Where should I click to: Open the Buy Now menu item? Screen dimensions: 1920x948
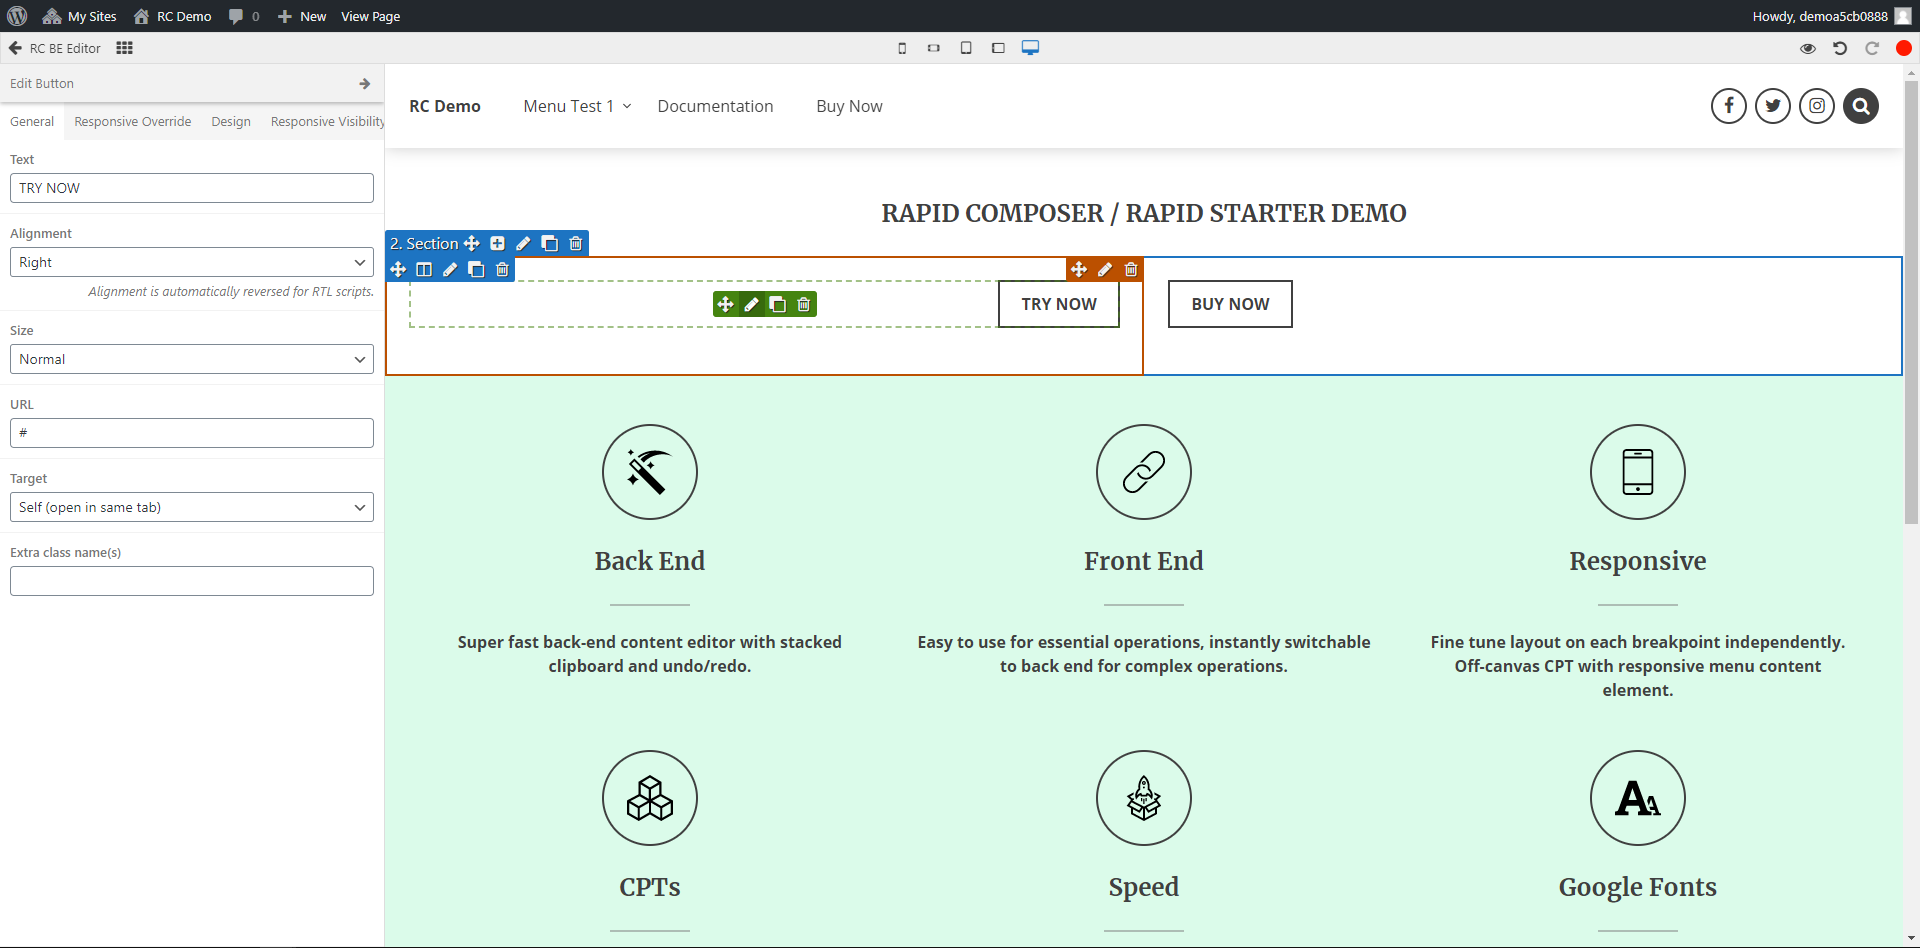[x=850, y=106]
